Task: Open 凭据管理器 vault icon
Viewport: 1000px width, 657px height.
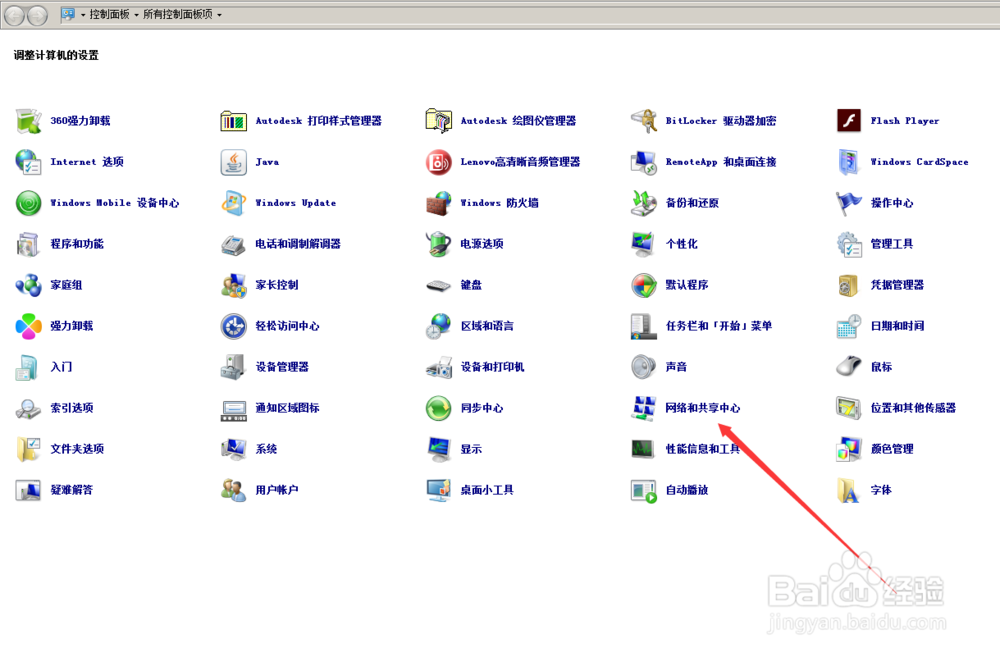Action: [849, 285]
